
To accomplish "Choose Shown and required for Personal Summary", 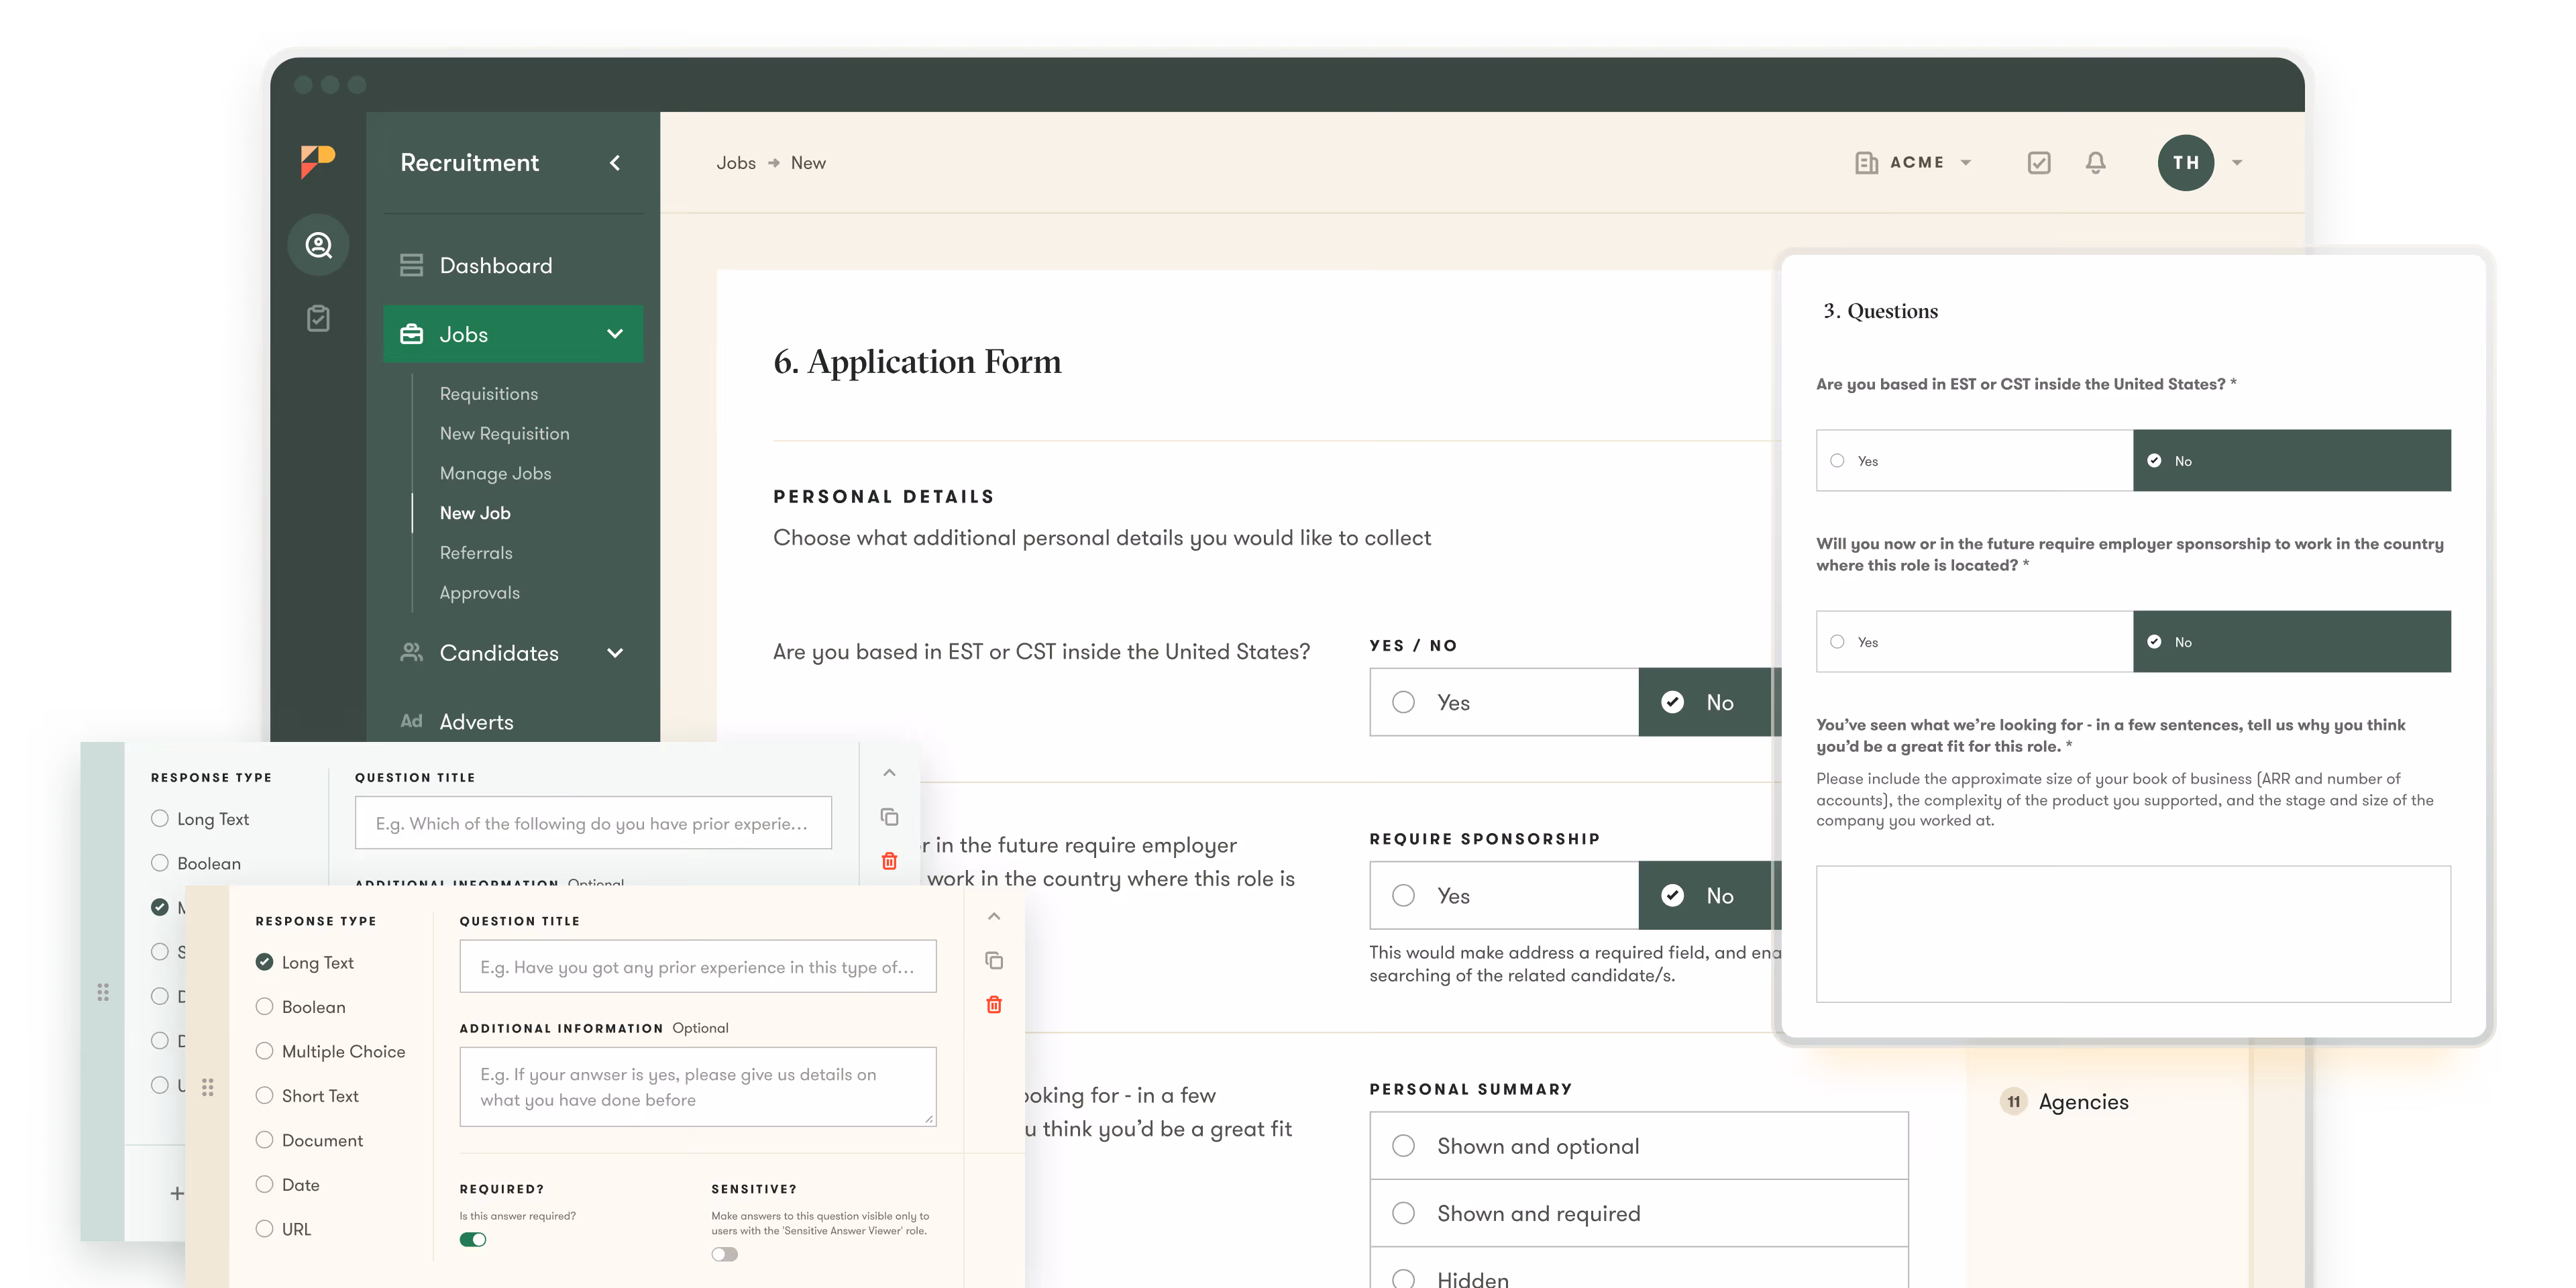I will click(1639, 1213).
